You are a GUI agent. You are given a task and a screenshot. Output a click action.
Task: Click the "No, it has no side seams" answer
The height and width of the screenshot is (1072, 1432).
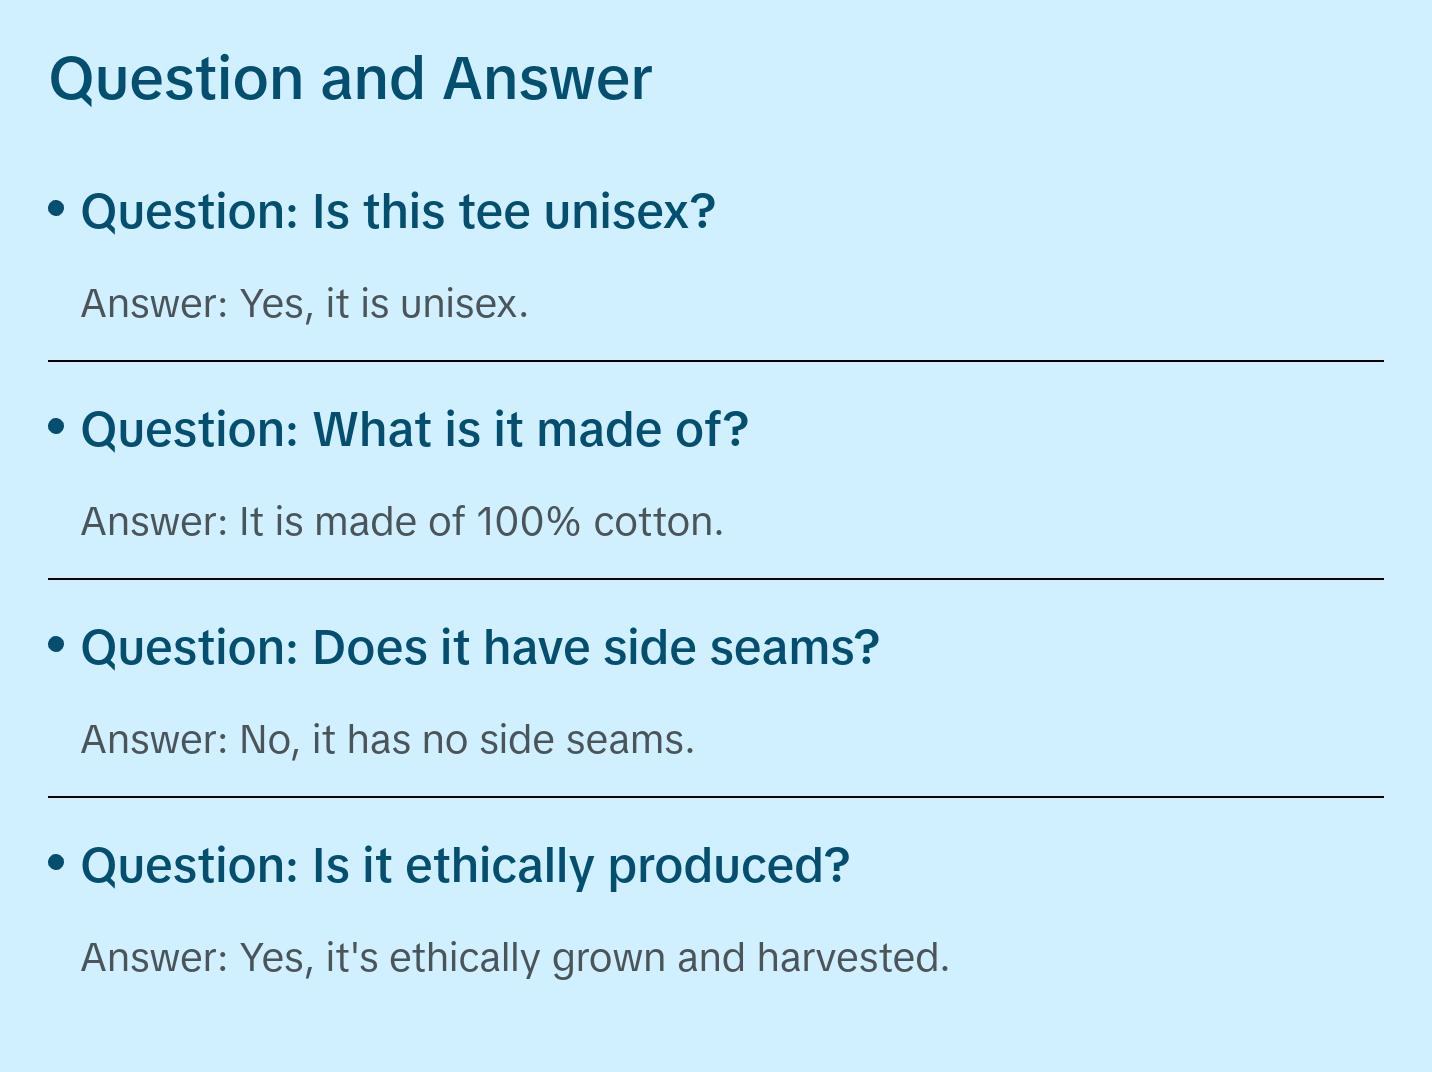[466, 740]
